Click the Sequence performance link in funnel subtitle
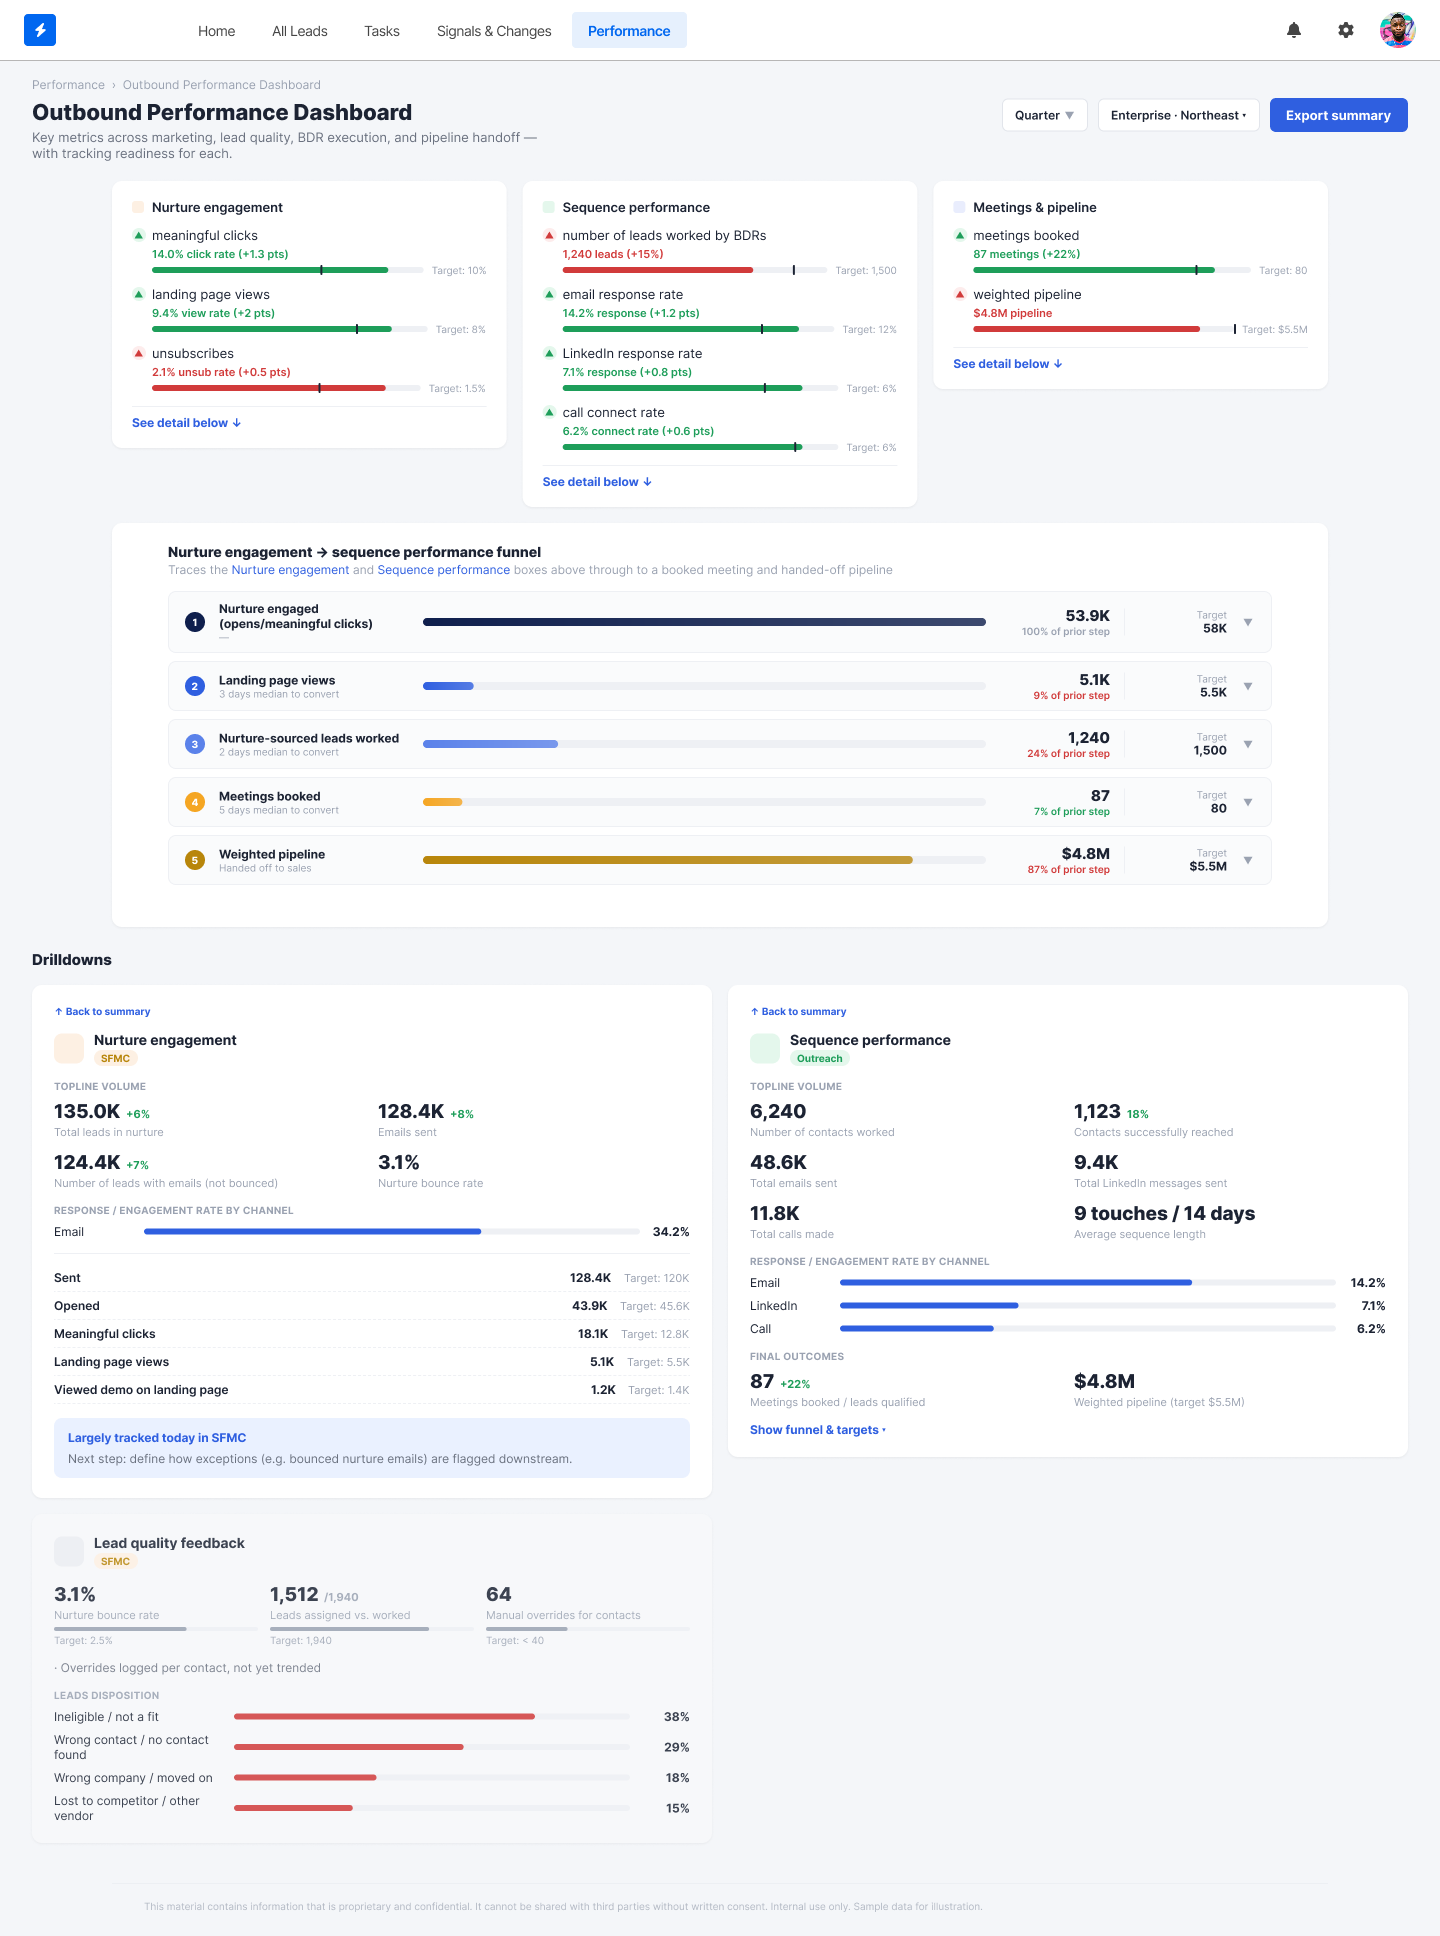Image resolution: width=1440 pixels, height=1936 pixels. click(444, 570)
